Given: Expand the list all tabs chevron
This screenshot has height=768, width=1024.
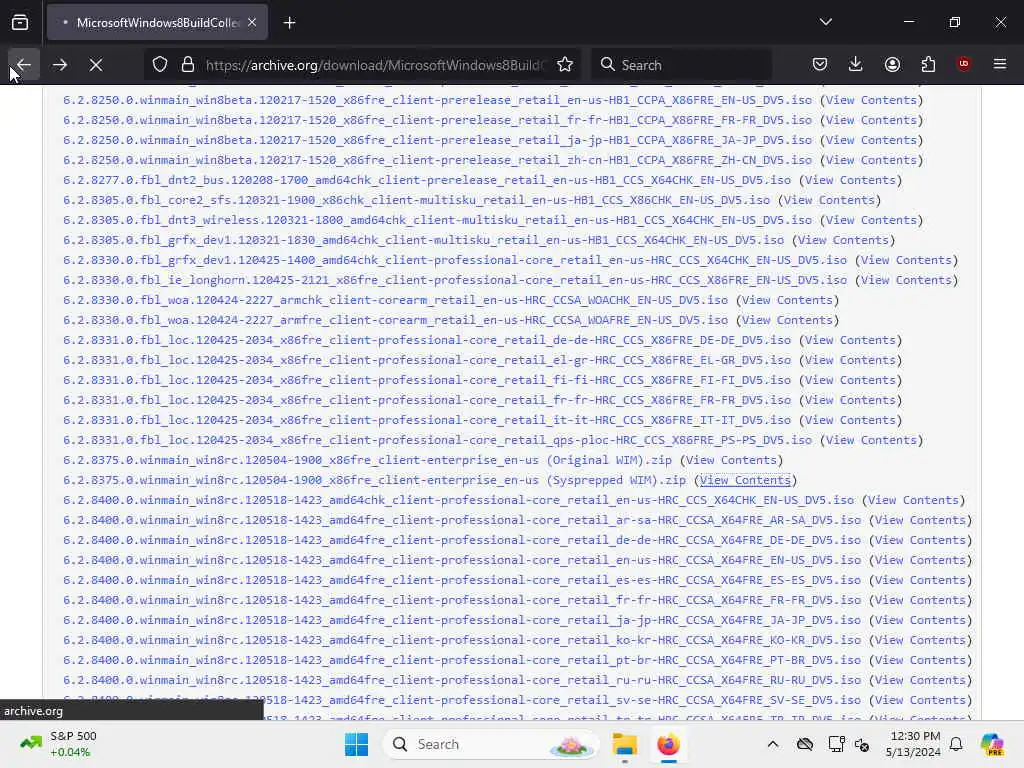Looking at the screenshot, I should click(x=826, y=22).
